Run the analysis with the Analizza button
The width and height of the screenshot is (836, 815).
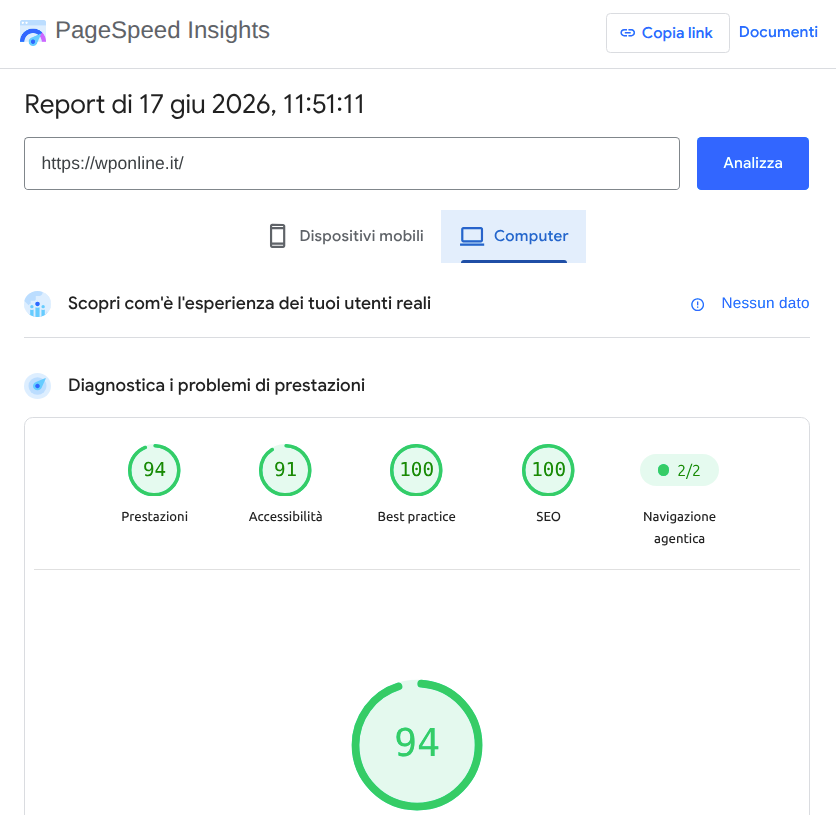[x=753, y=164]
